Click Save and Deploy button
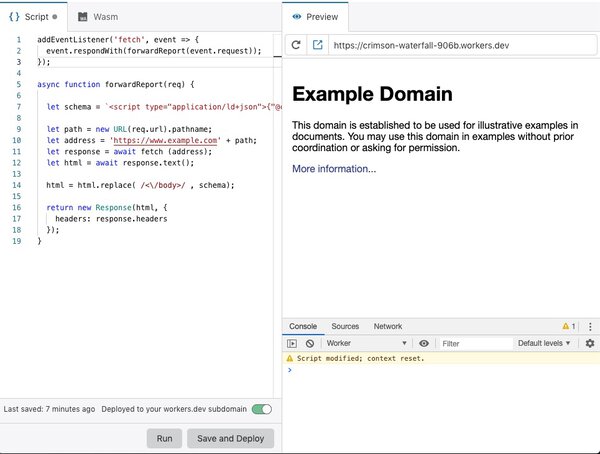 (231, 438)
